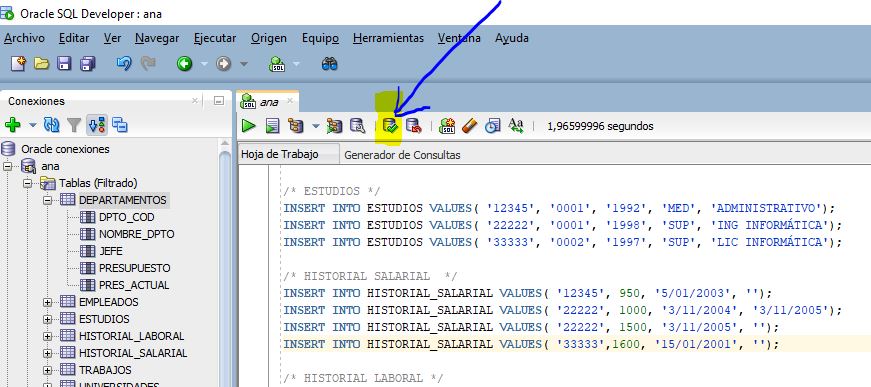Add new connection with green plus
The image size is (871, 387).
(12, 125)
